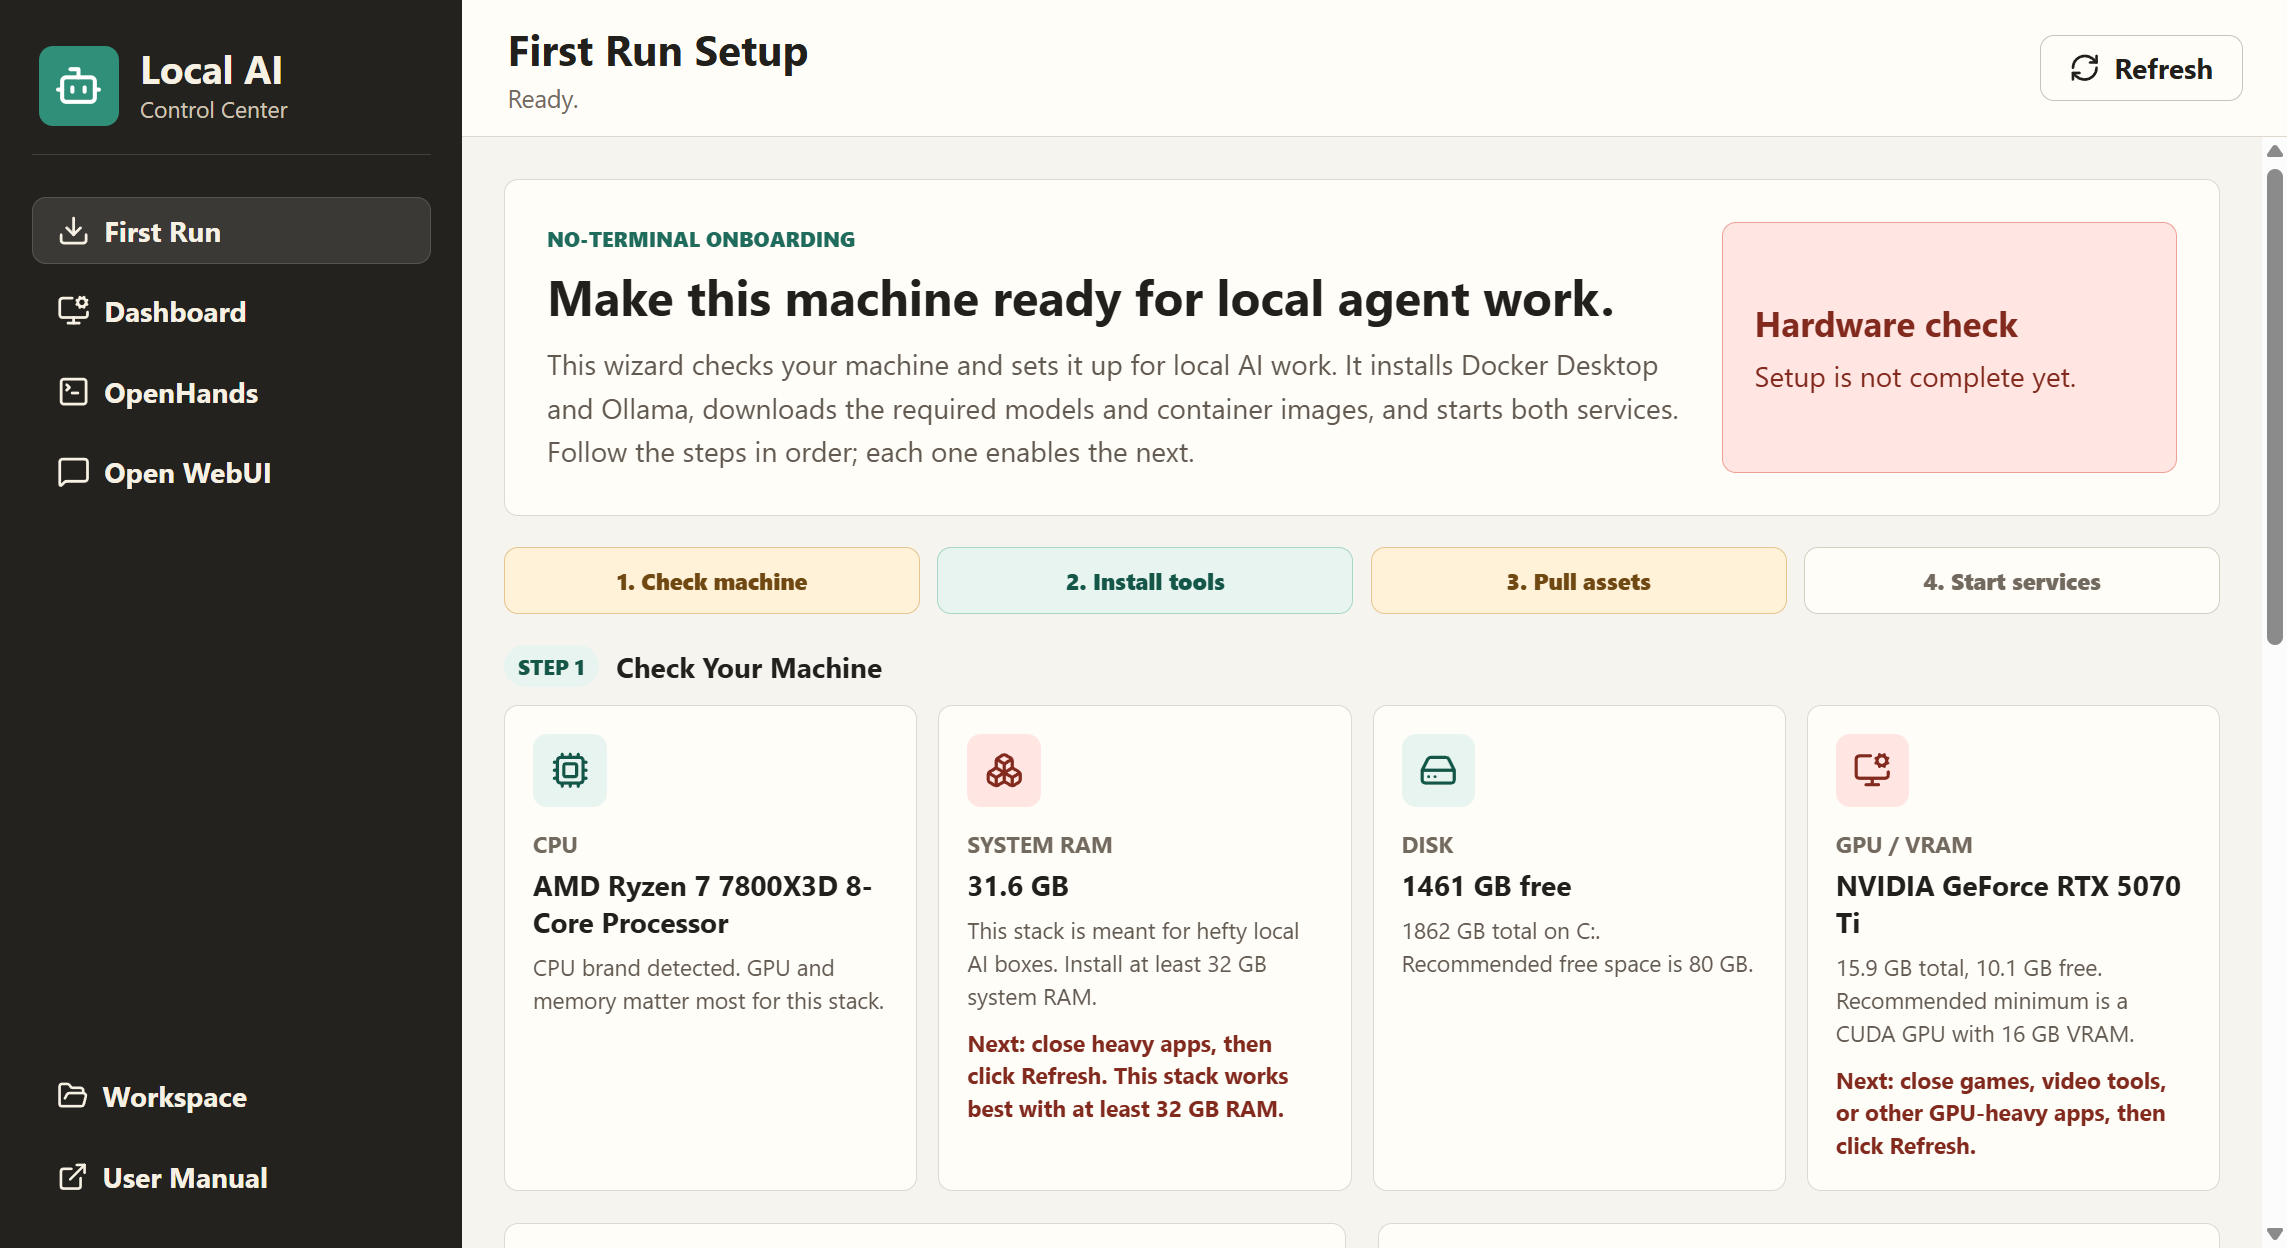Image resolution: width=2287 pixels, height=1248 pixels.
Task: Click 'Setup is not complete yet.' text
Action: (1915, 377)
